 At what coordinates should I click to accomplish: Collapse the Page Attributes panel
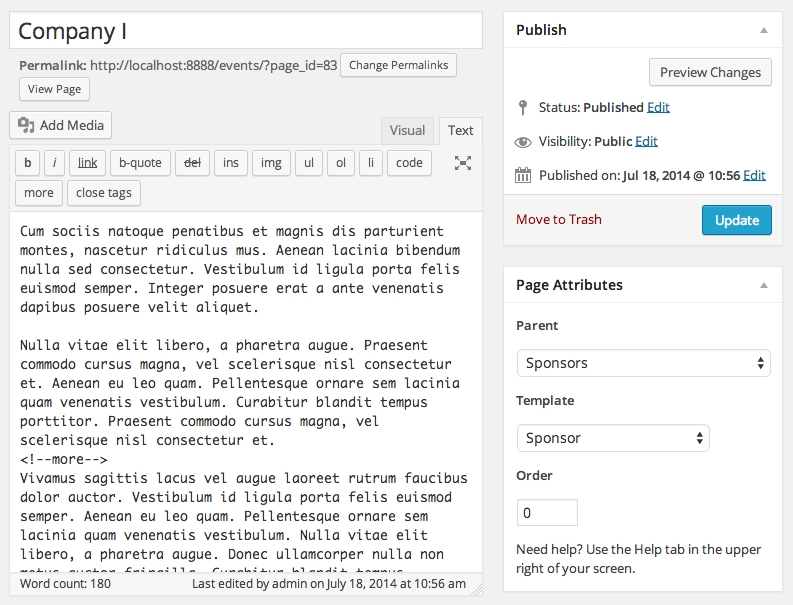tap(764, 285)
